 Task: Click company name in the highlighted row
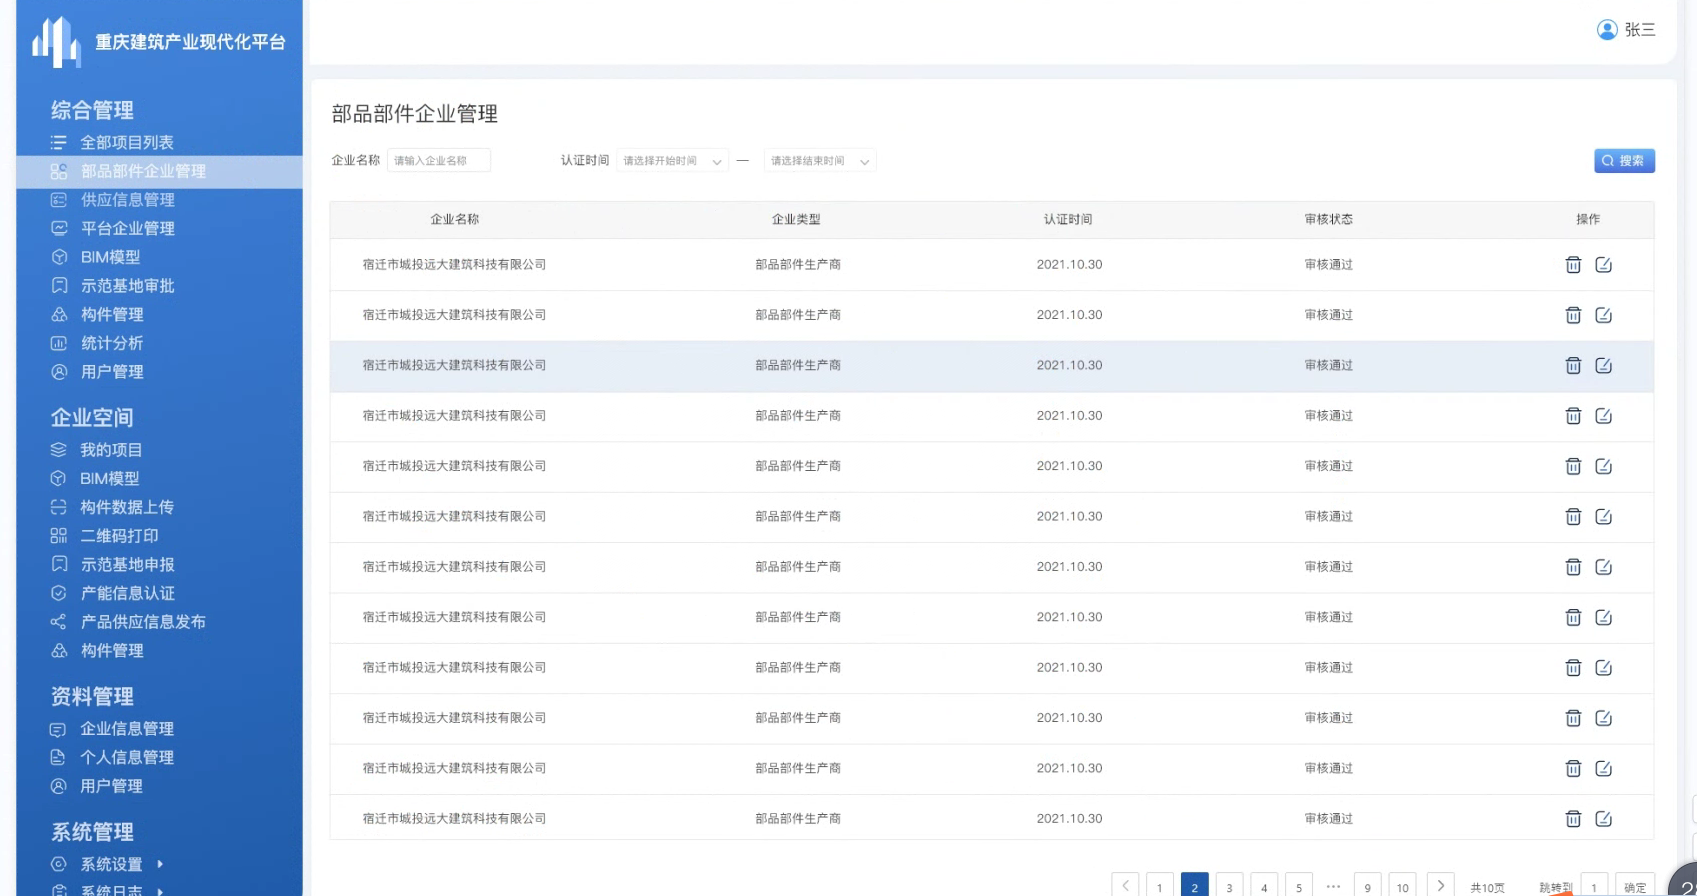(x=455, y=366)
